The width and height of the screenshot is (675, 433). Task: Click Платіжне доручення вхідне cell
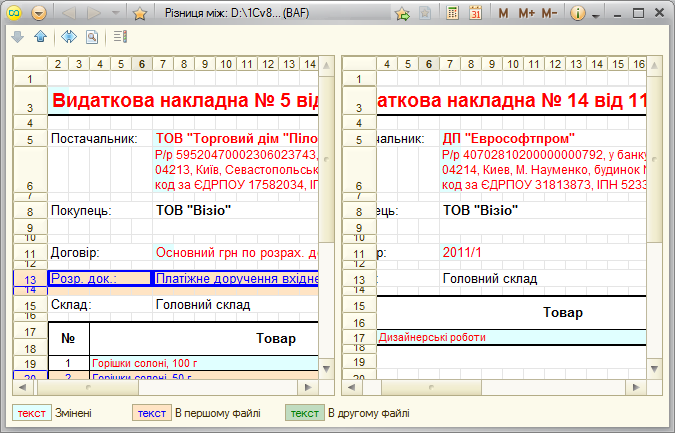236,278
